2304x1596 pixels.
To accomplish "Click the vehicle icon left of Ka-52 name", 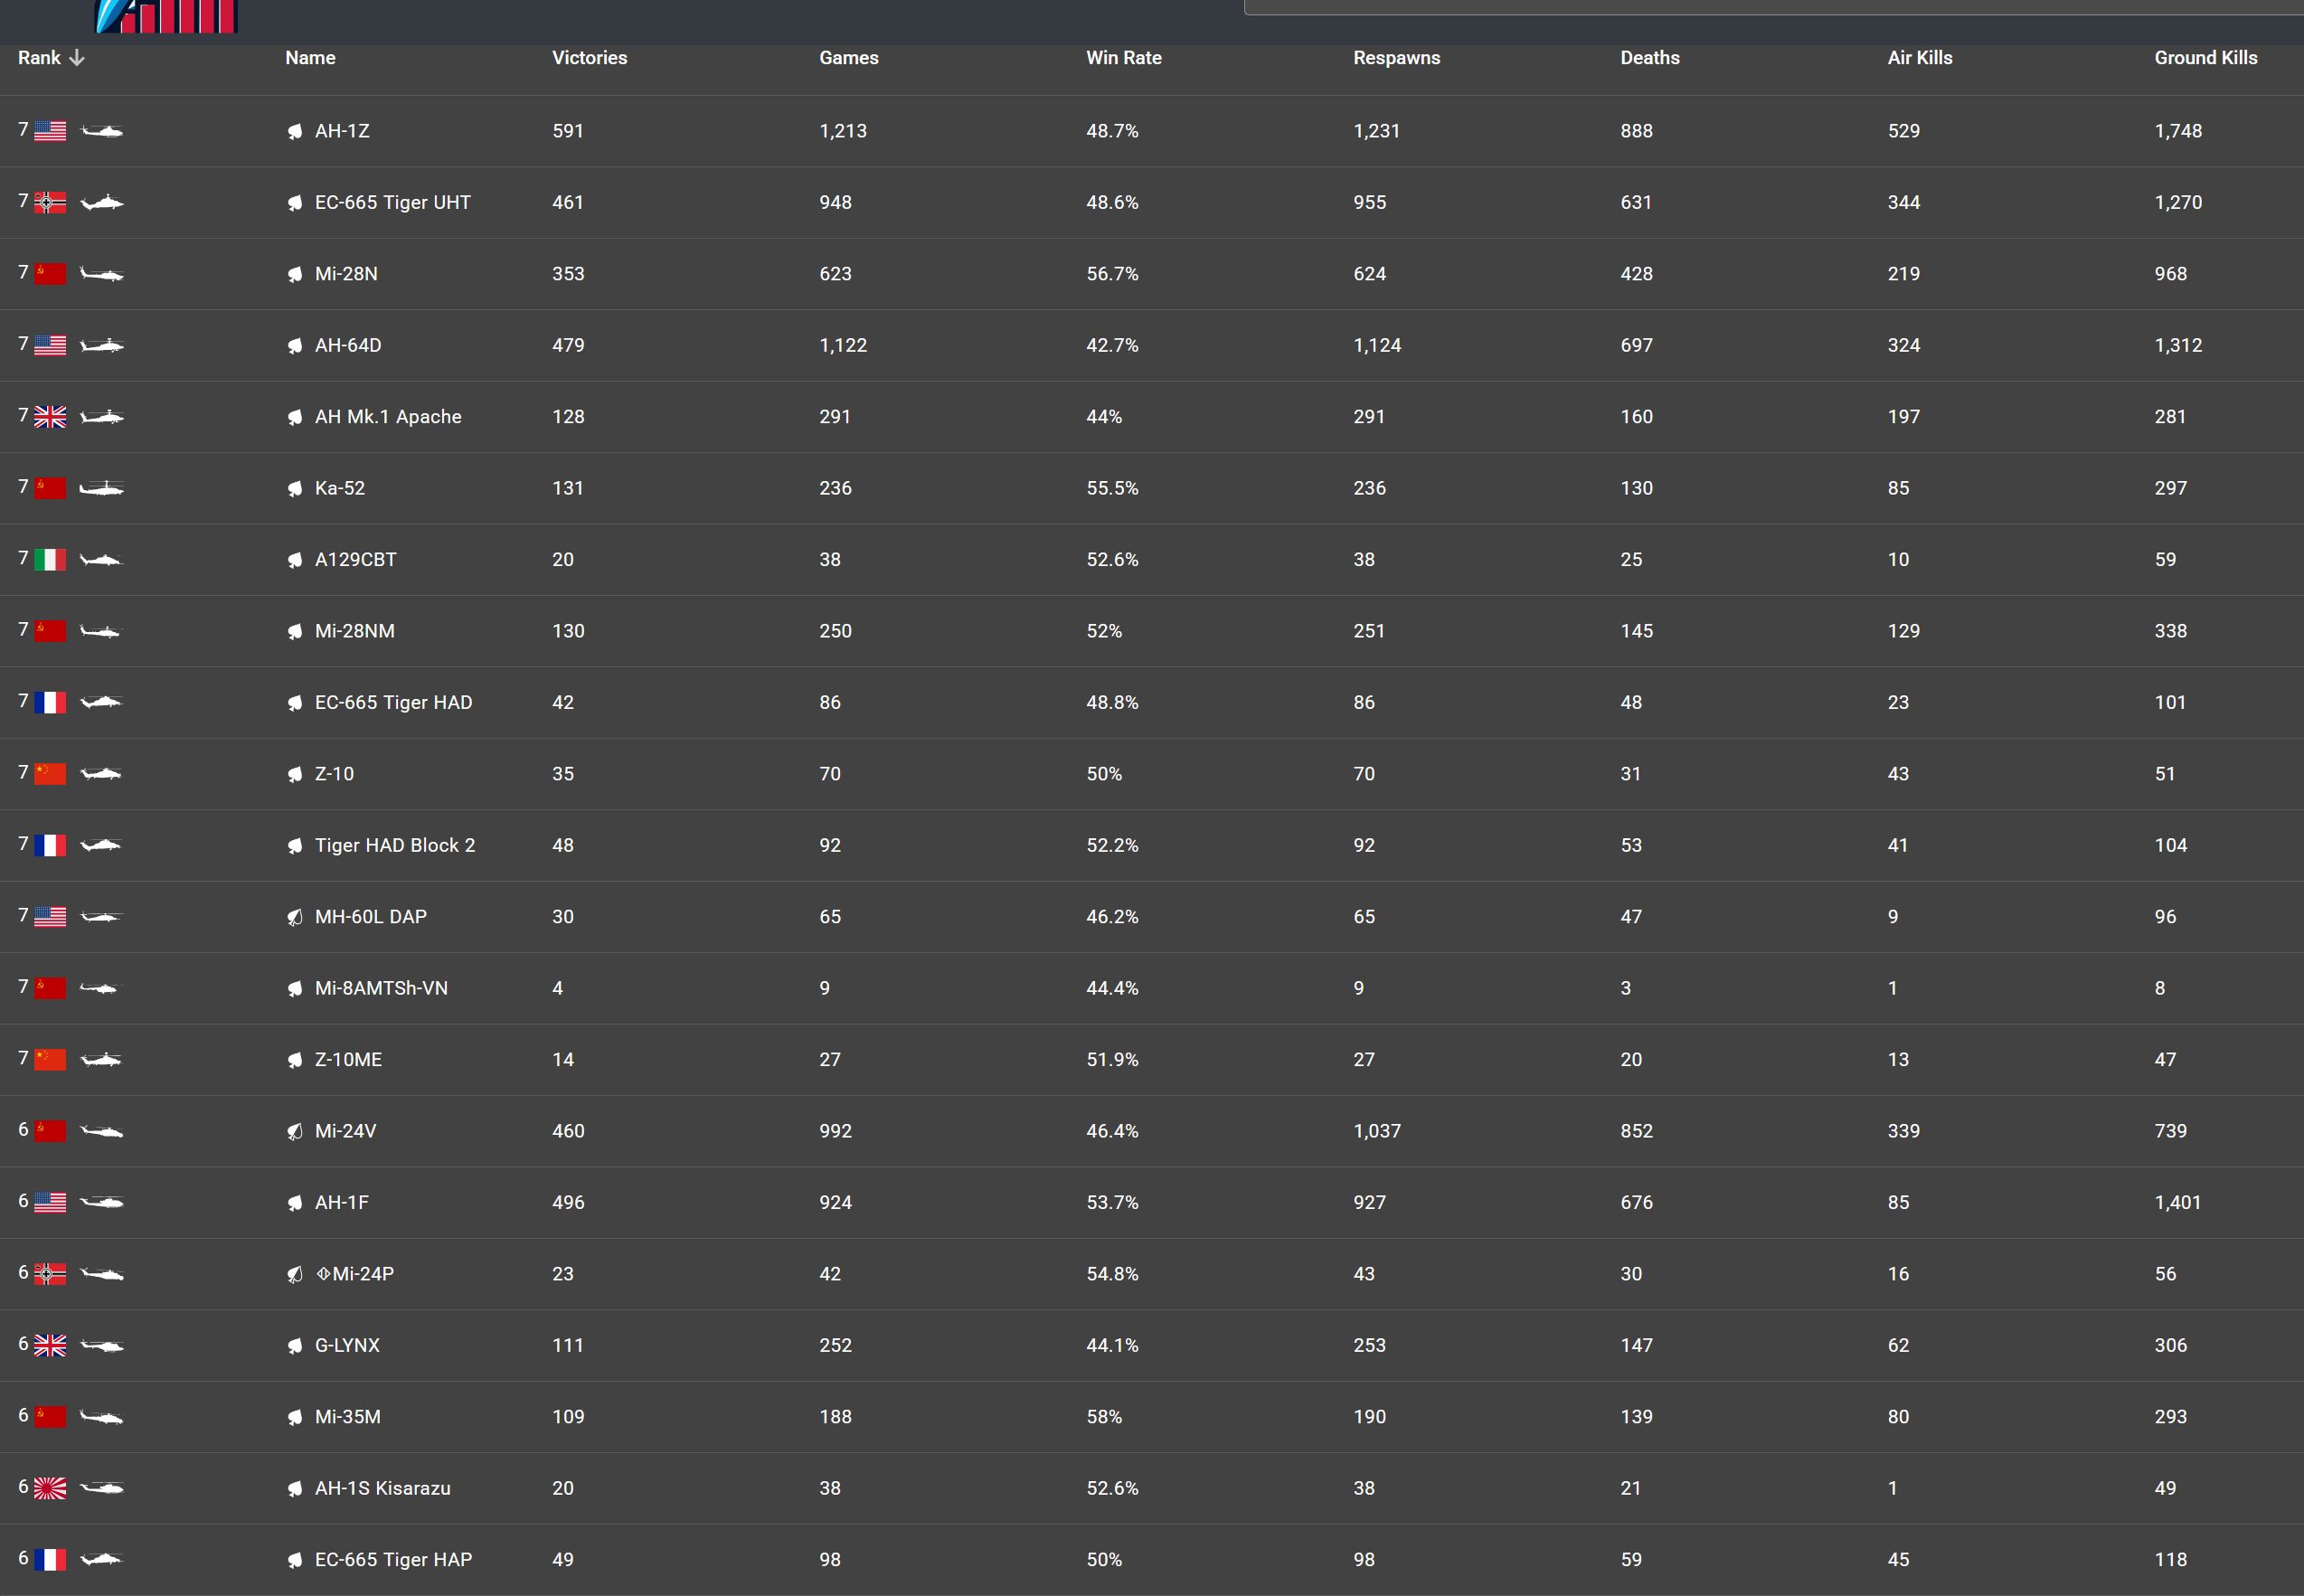I will (x=294, y=488).
